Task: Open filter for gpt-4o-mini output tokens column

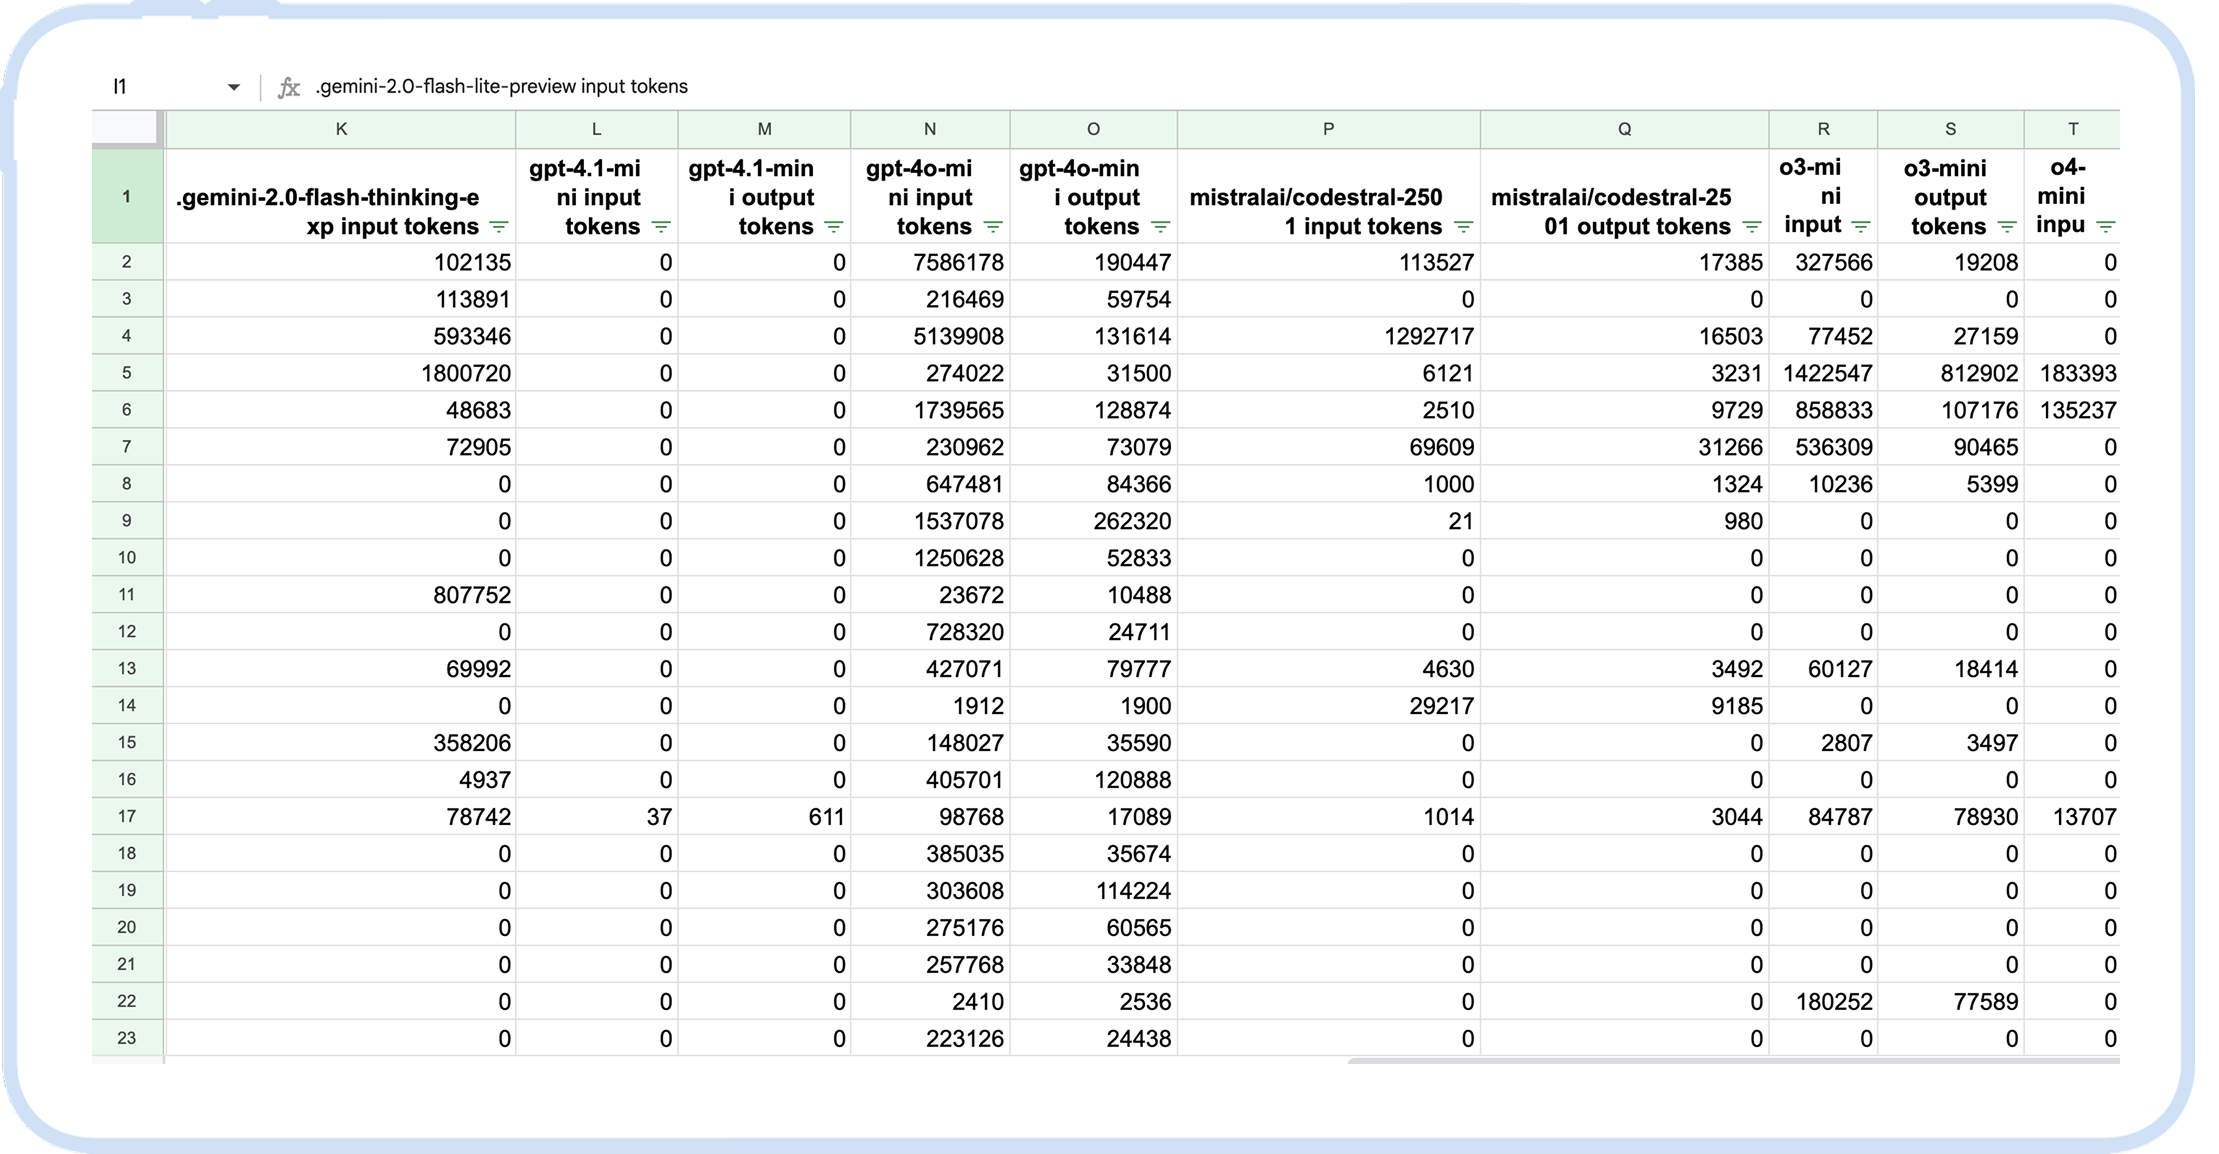Action: click(1160, 227)
